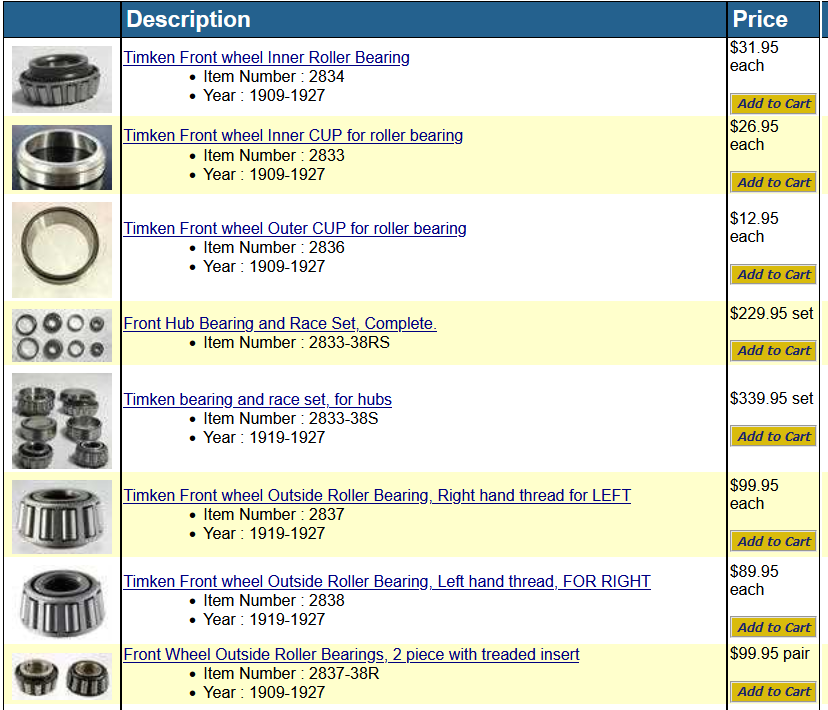Screen dimensions: 828x710
Task: Open Timken bearing and race set for hubs
Action: [257, 400]
